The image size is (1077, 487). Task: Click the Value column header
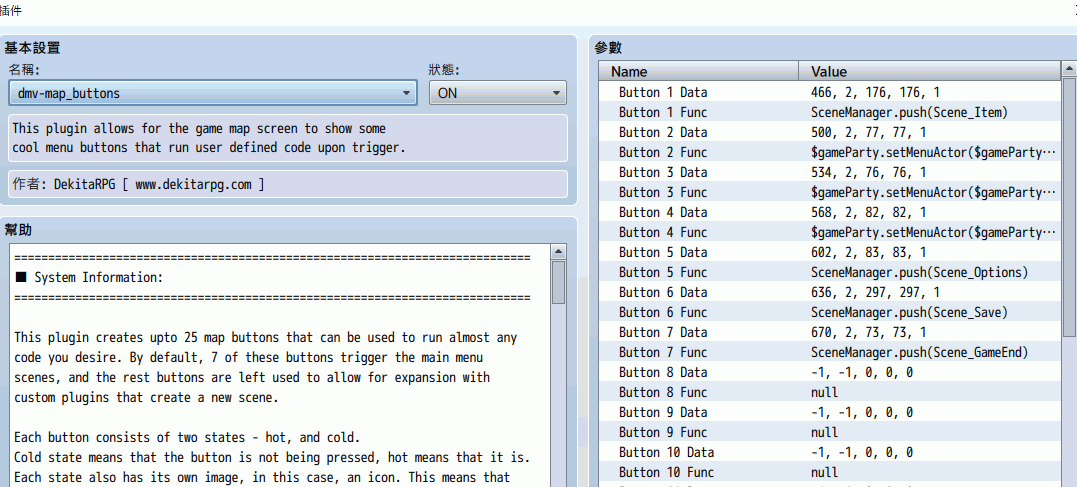point(930,71)
